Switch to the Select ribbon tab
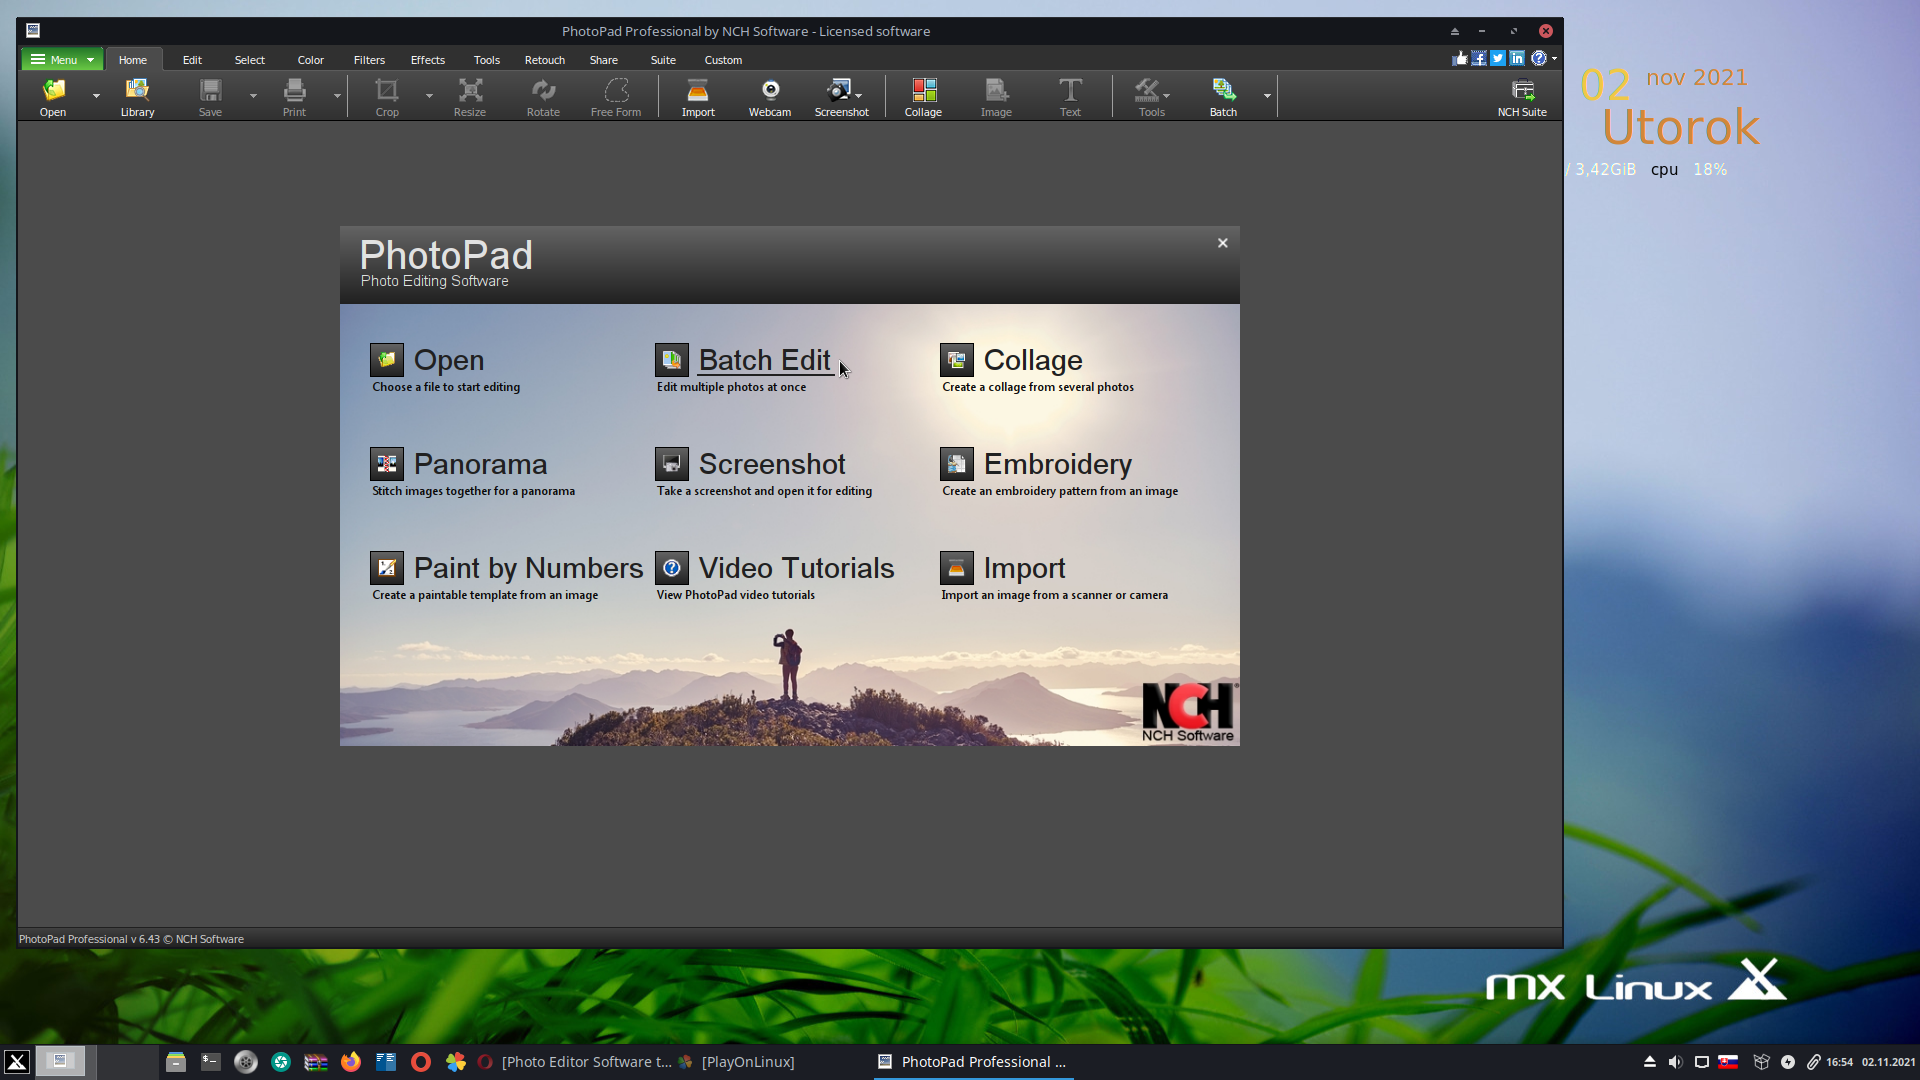The image size is (1920, 1080). (x=250, y=60)
